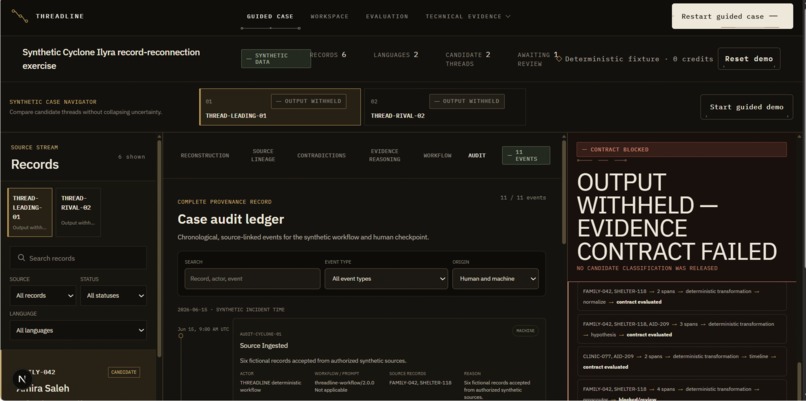Select the THREAD-RIVAL-02 navigator card
Image resolution: width=806 pixels, height=401 pixels.
[x=445, y=107]
